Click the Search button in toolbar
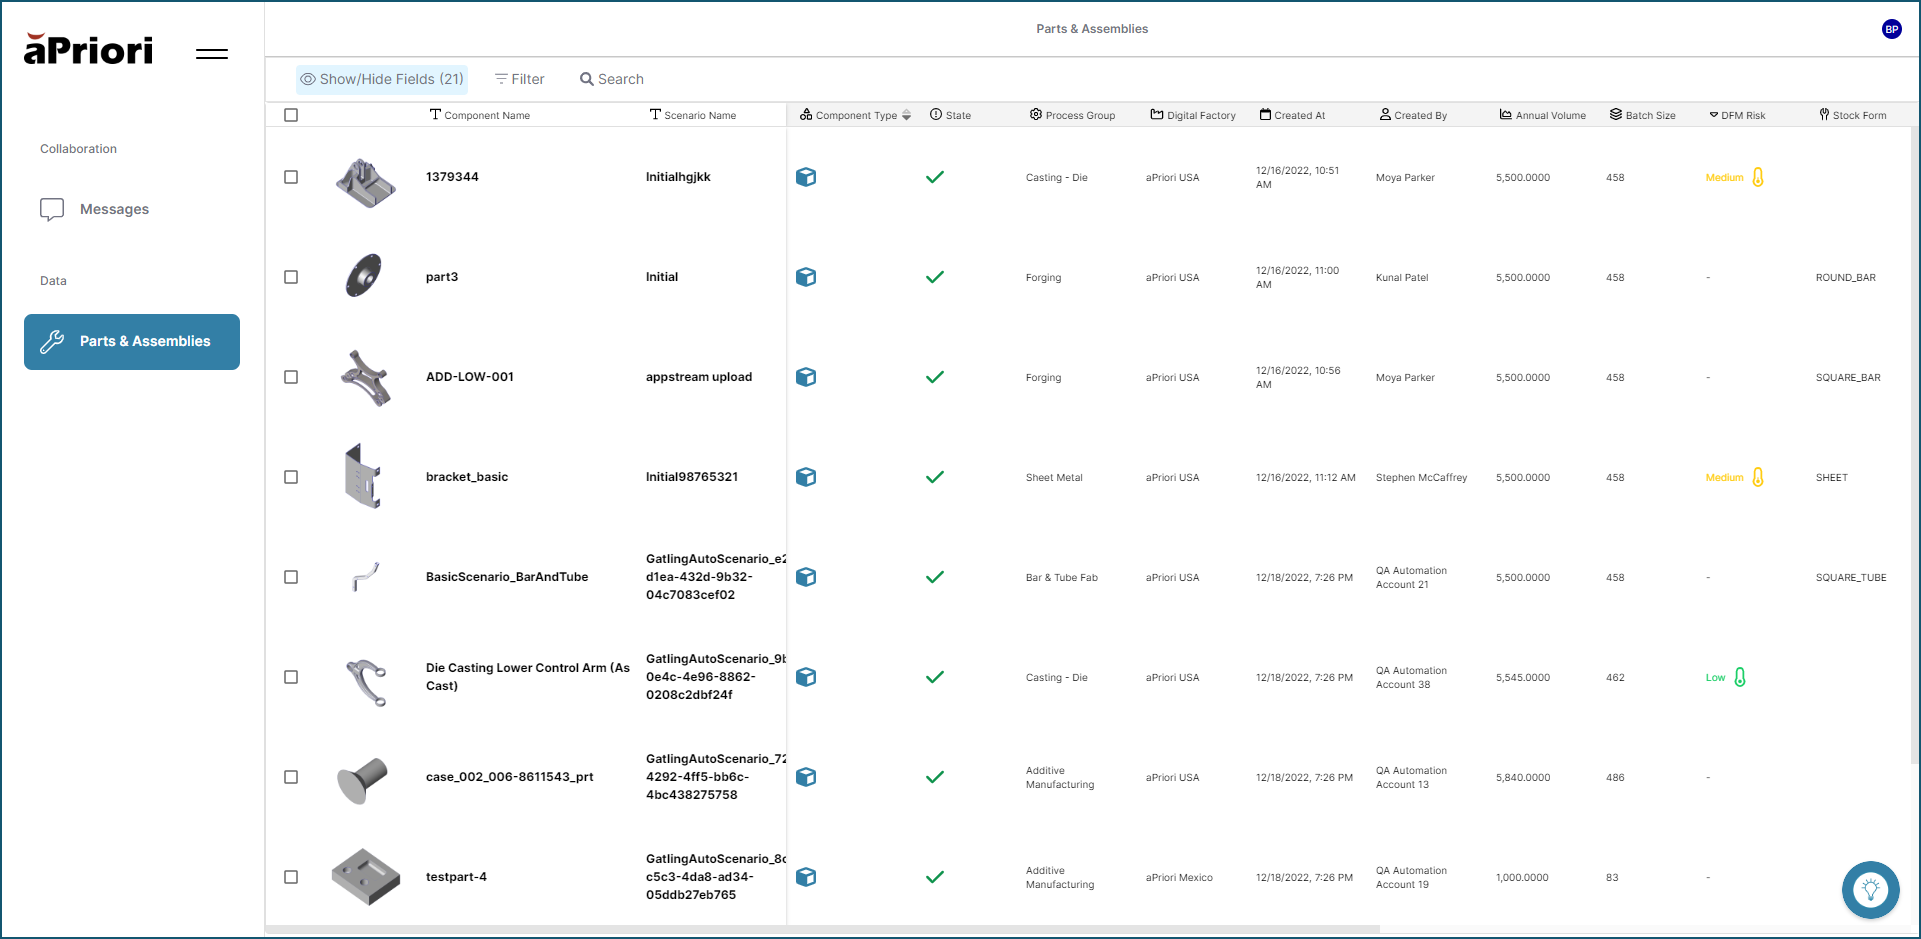The width and height of the screenshot is (1921, 939). pos(612,79)
